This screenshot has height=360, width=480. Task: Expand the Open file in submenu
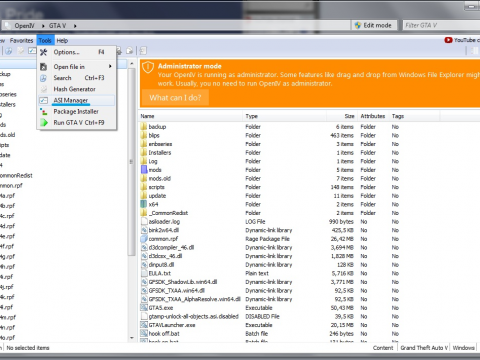[x=77, y=67]
